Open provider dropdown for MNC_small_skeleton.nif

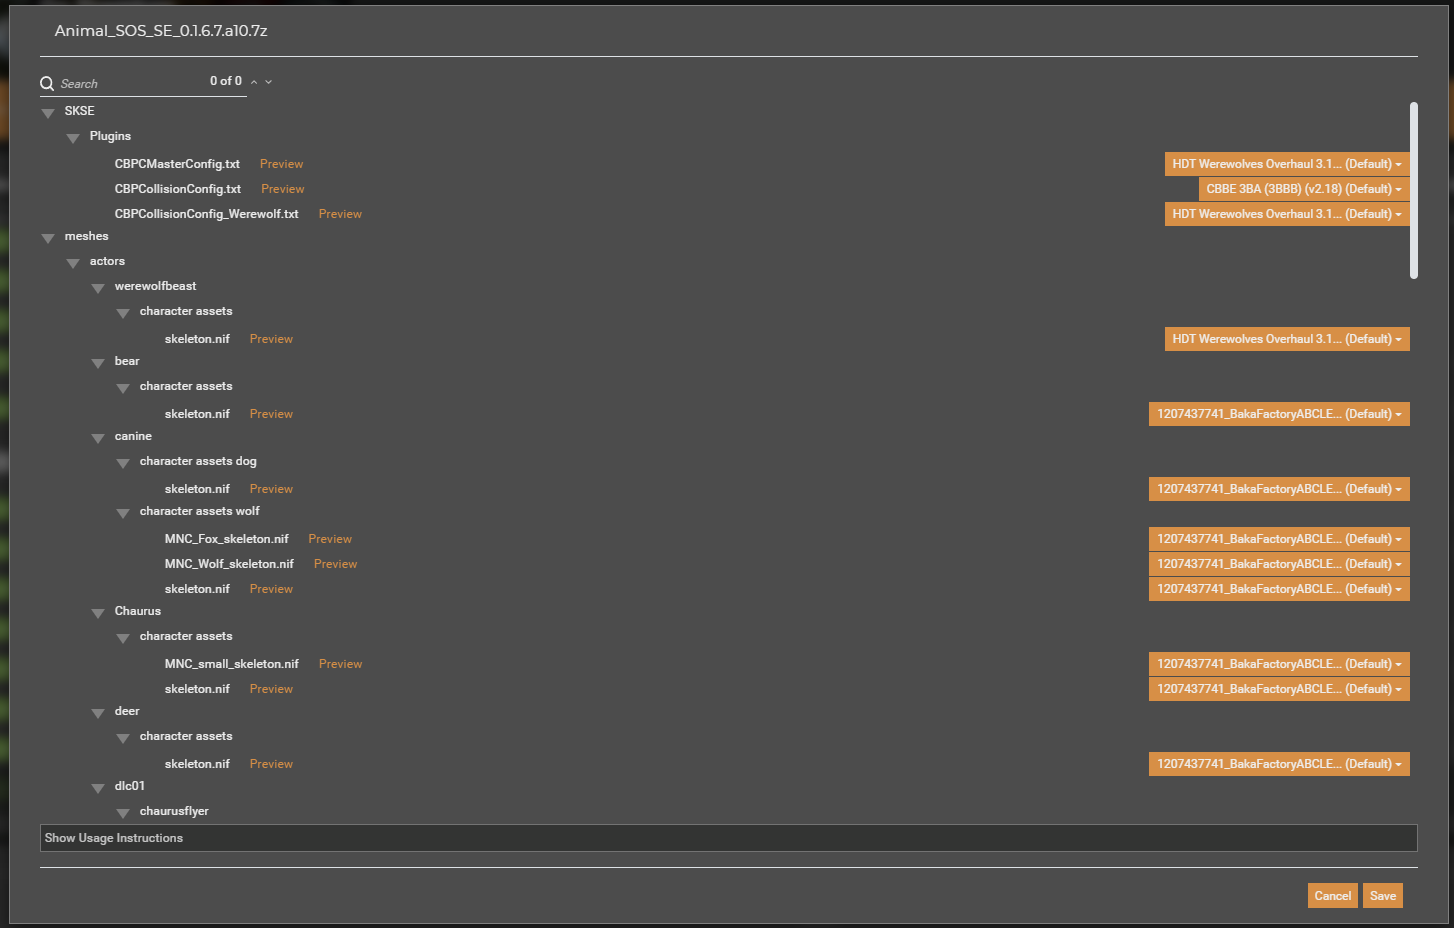coord(1279,664)
